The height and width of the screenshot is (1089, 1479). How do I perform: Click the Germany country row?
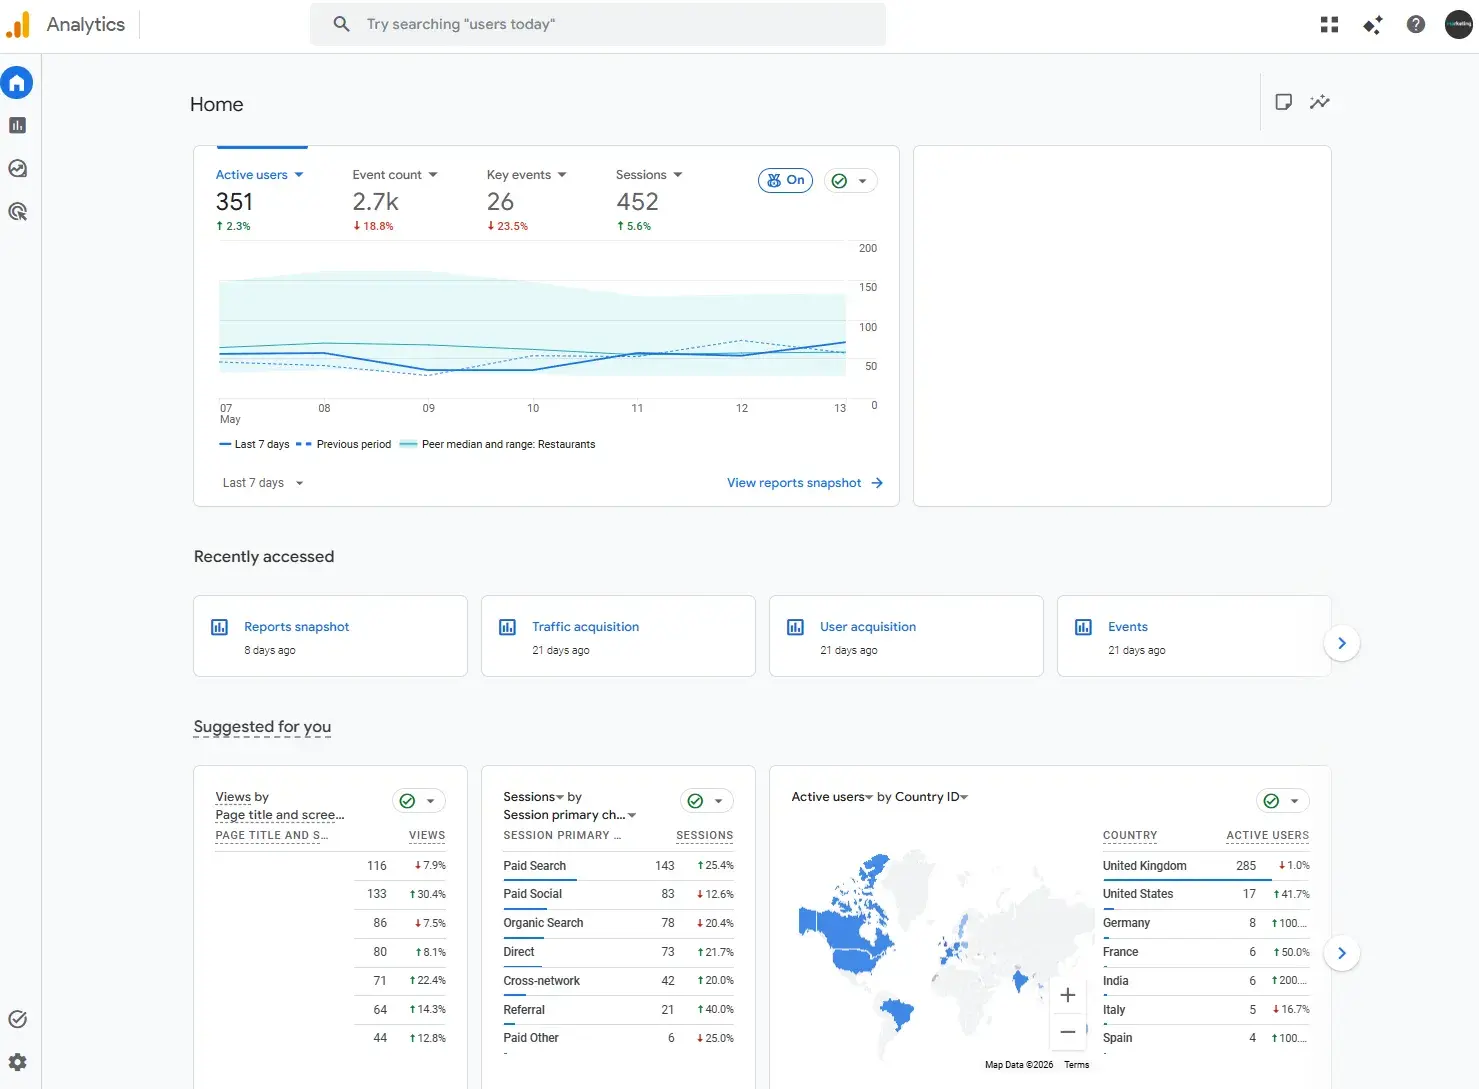1206,923
